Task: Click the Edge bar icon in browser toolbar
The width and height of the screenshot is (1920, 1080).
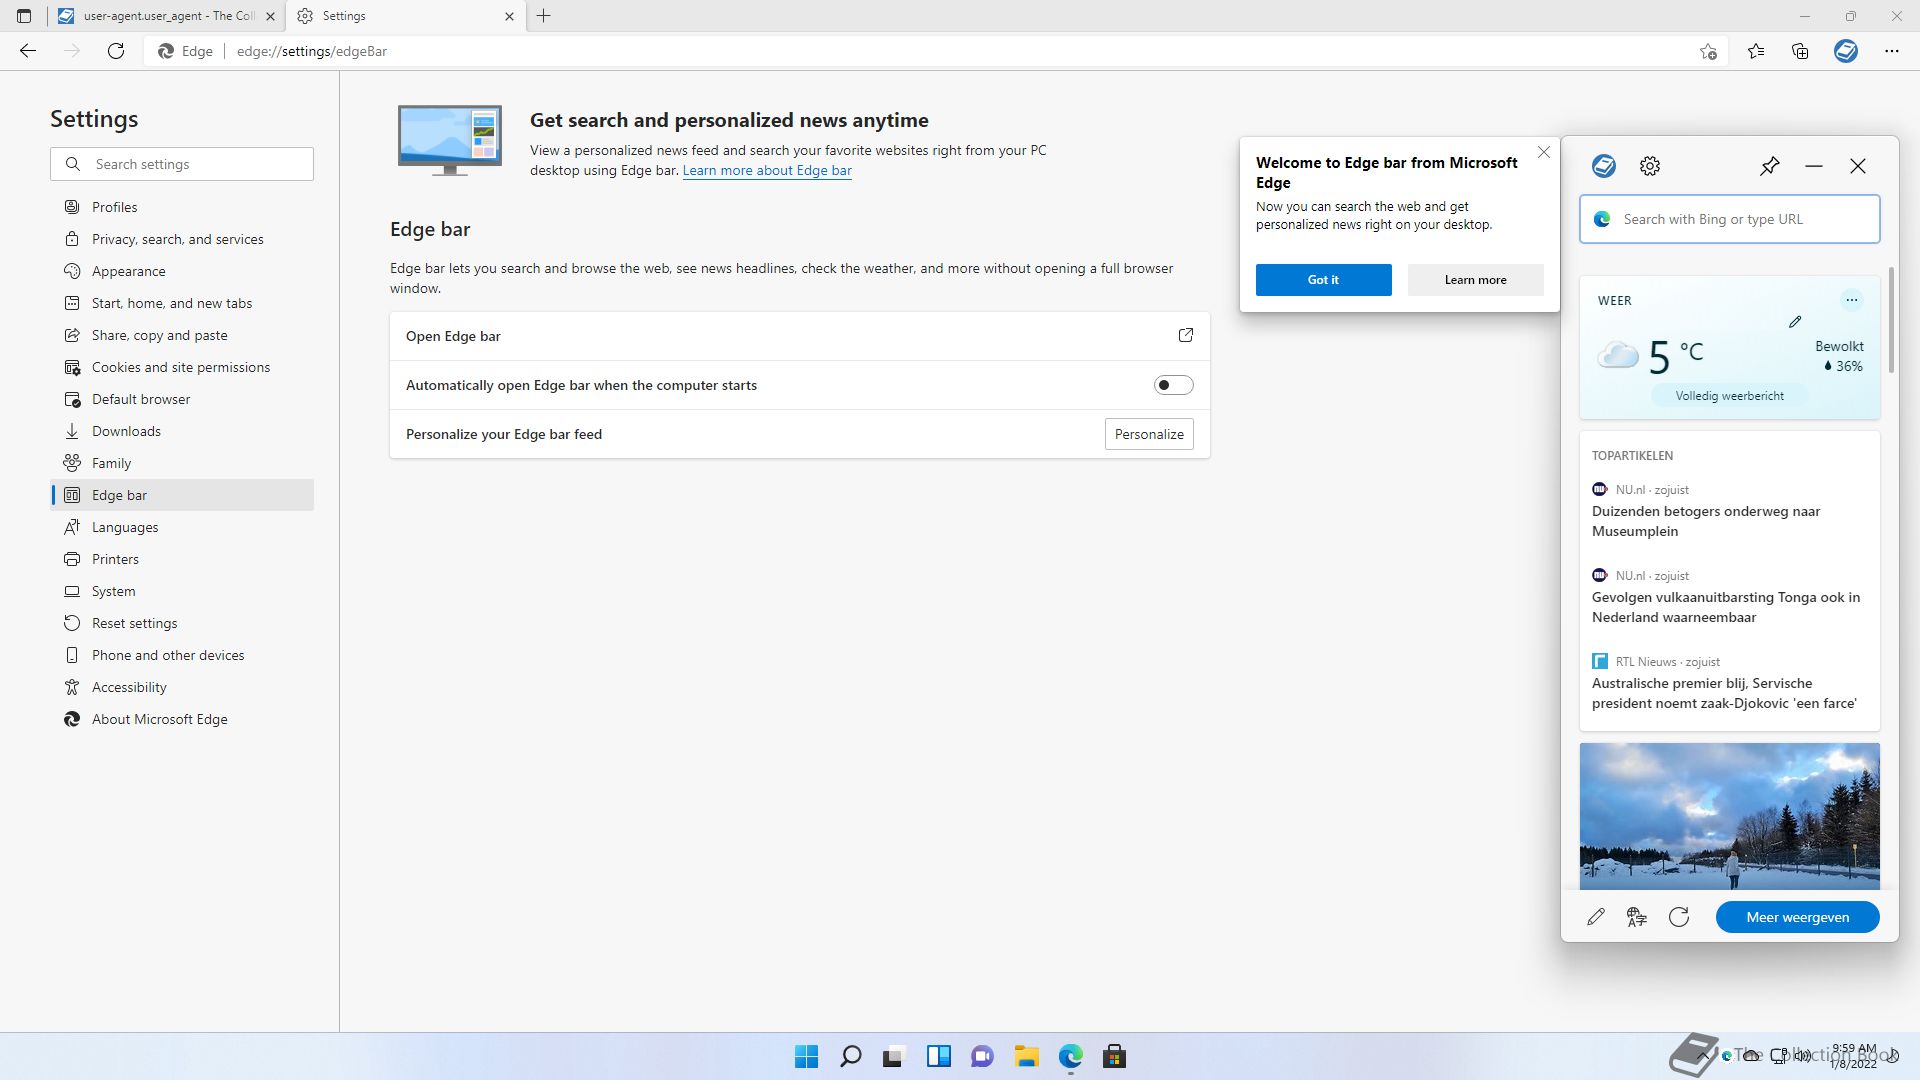Action: pyautogui.click(x=1846, y=51)
